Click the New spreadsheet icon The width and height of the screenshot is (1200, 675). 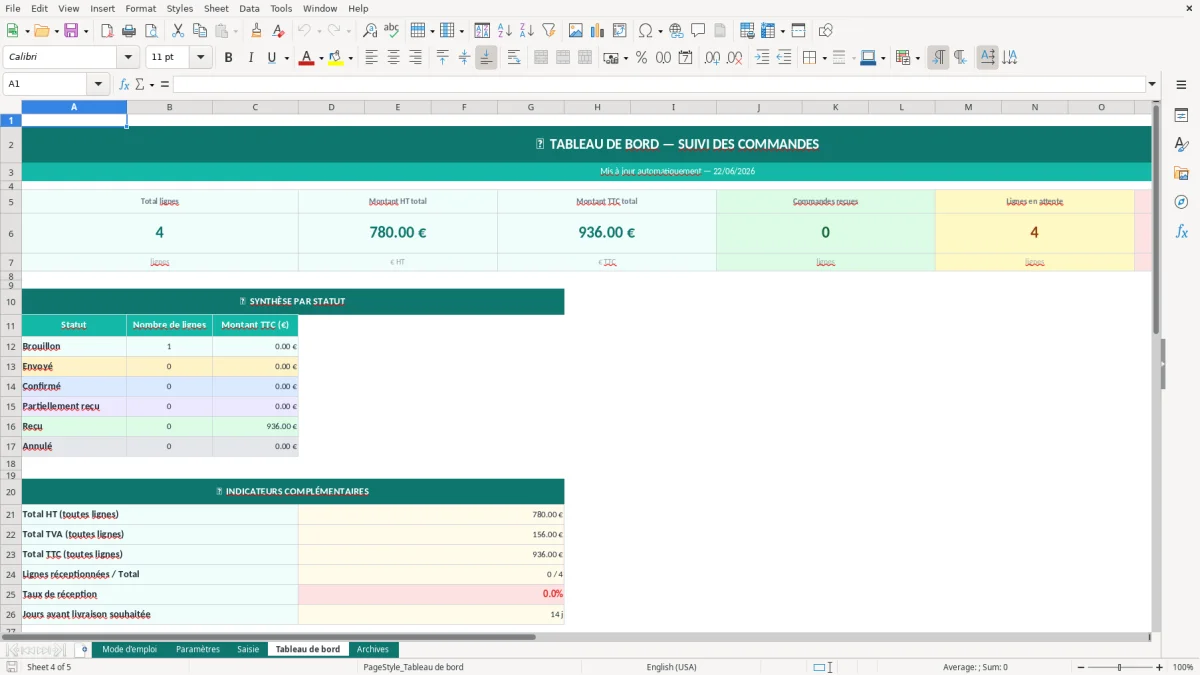pyautogui.click(x=12, y=31)
